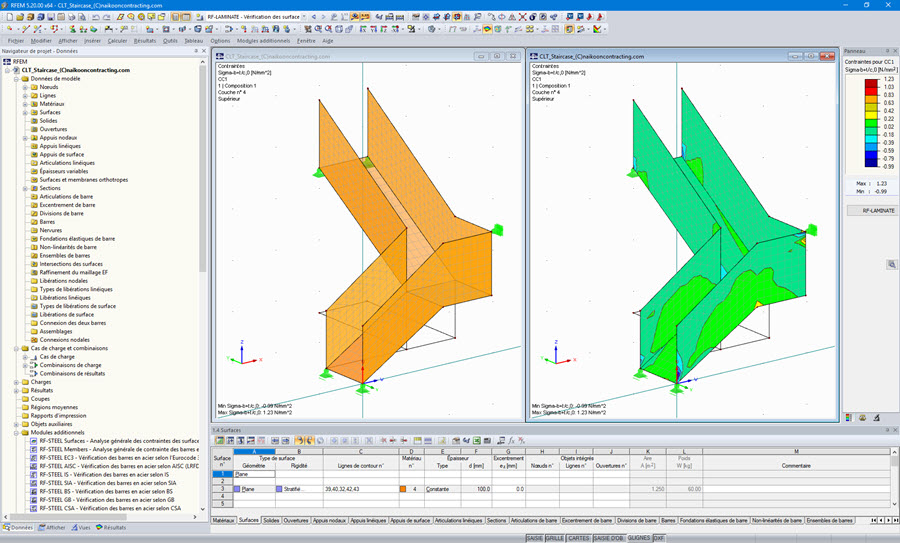Open the Fichier menu
Image resolution: width=900 pixels, height=543 pixels.
pos(15,41)
